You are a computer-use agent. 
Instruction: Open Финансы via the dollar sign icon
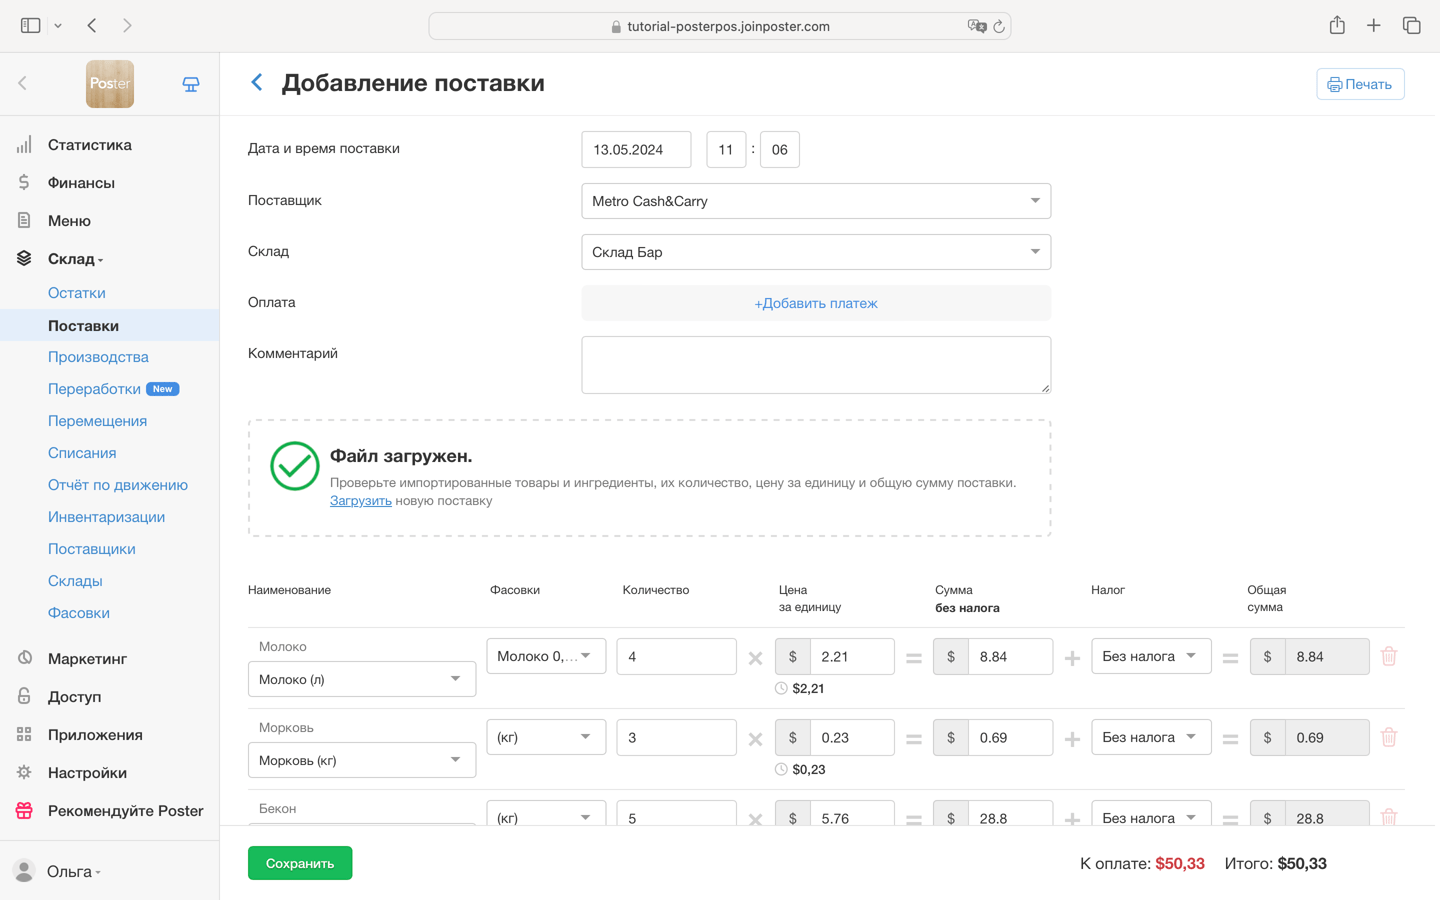click(x=24, y=182)
